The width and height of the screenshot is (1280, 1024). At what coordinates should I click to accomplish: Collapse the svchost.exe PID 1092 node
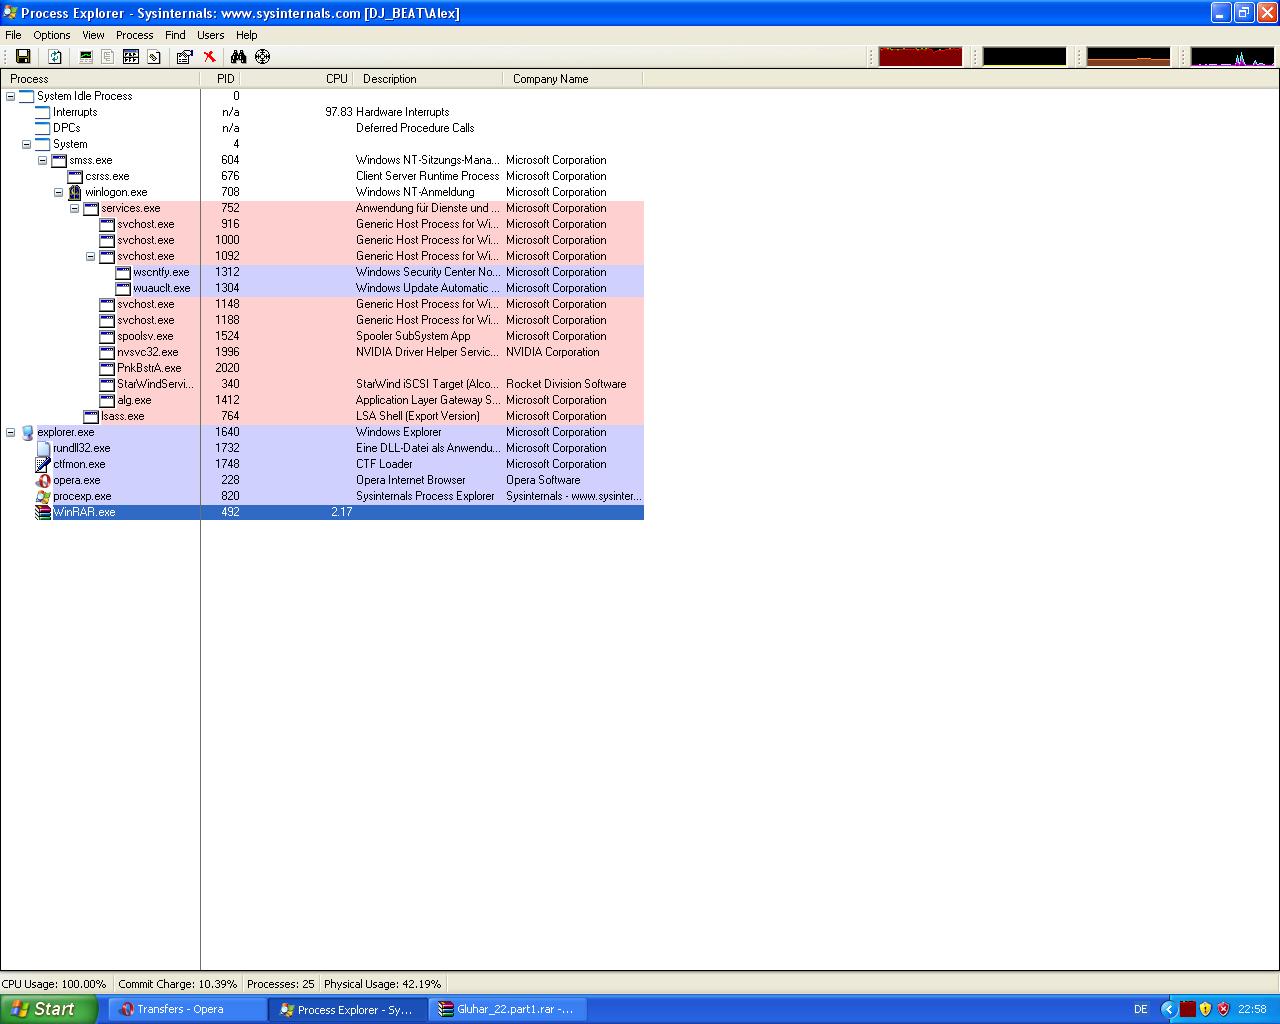pos(91,256)
